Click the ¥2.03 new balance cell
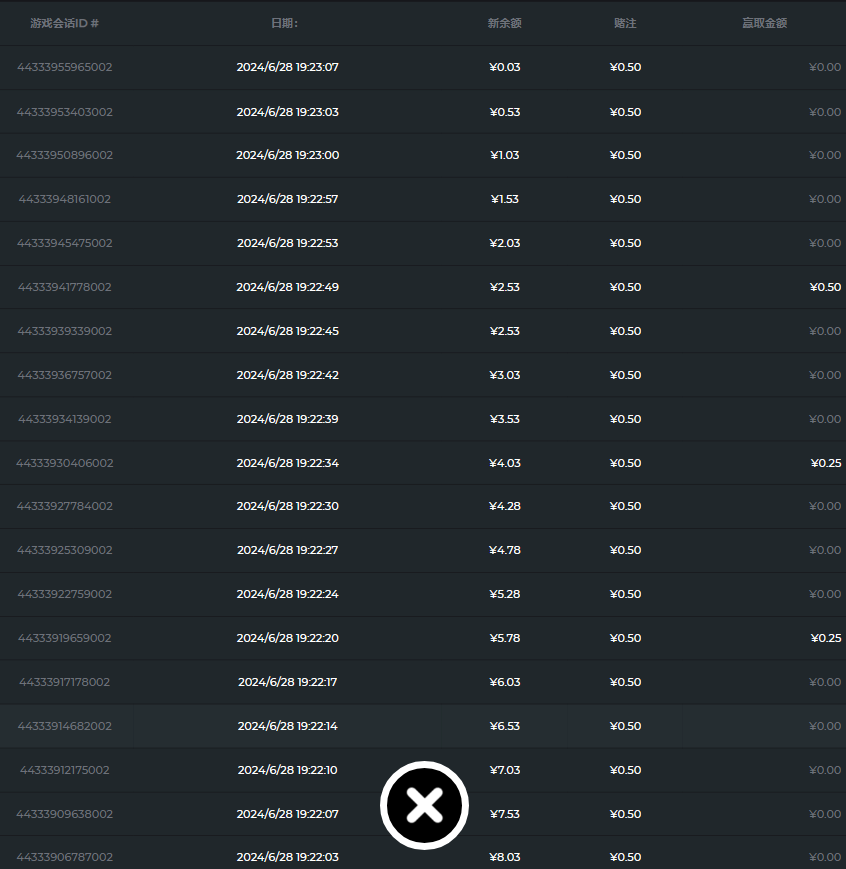Image resolution: width=846 pixels, height=869 pixels. coord(505,243)
